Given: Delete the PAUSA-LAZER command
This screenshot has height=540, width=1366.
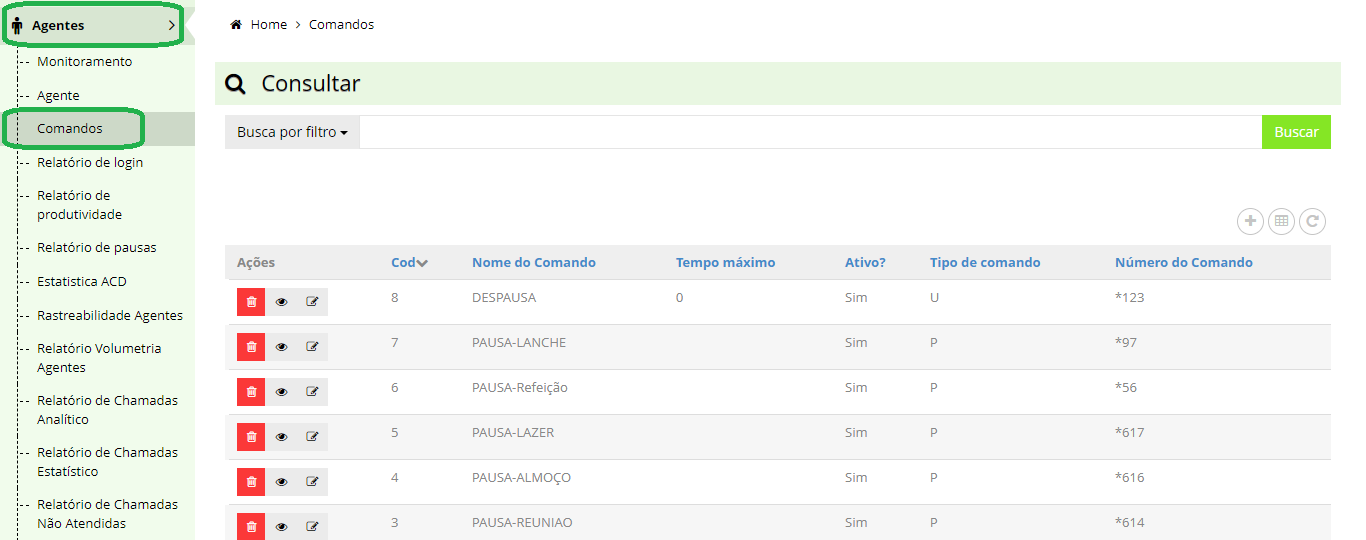Looking at the screenshot, I should click(251, 437).
